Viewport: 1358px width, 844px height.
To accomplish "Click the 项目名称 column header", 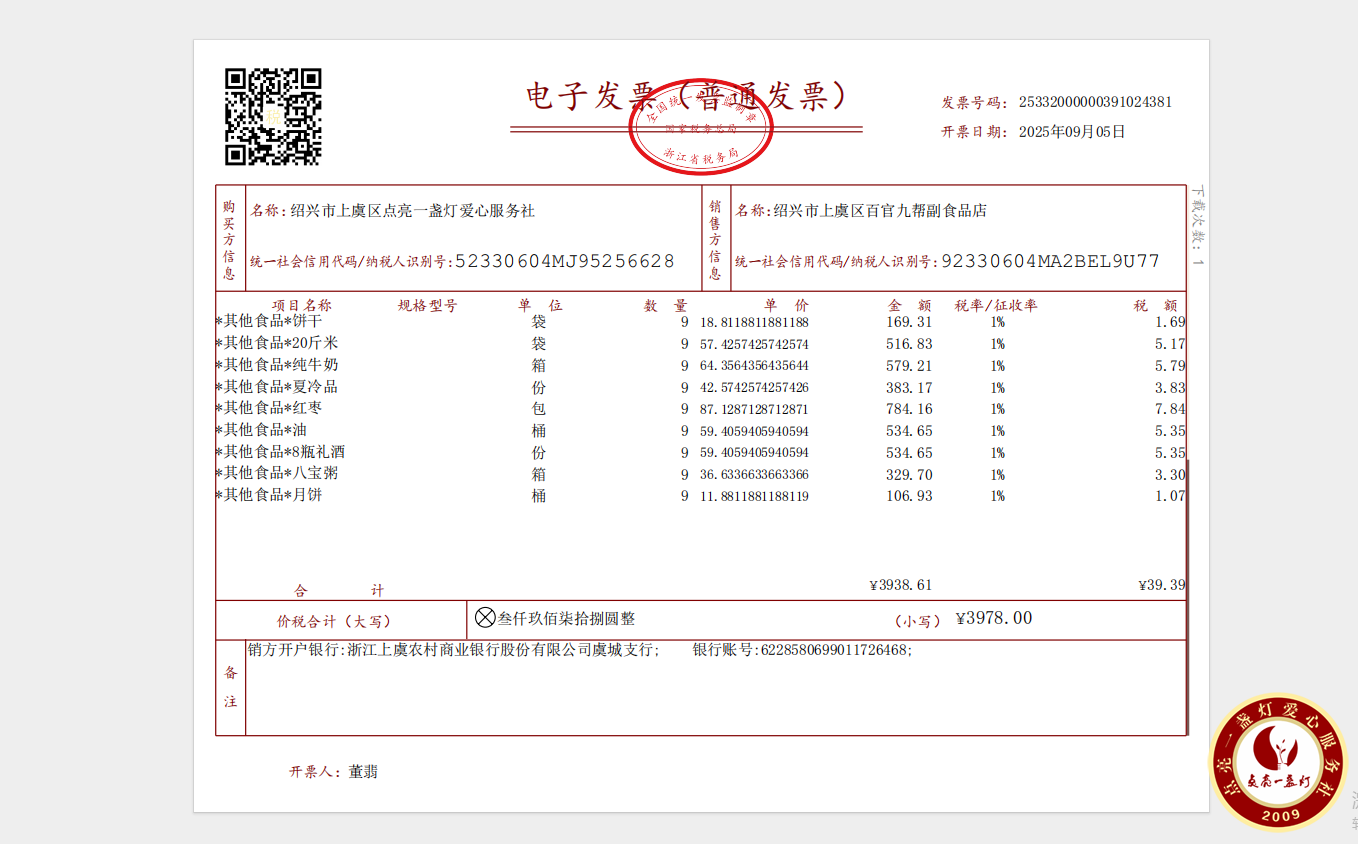I will (x=302, y=305).
